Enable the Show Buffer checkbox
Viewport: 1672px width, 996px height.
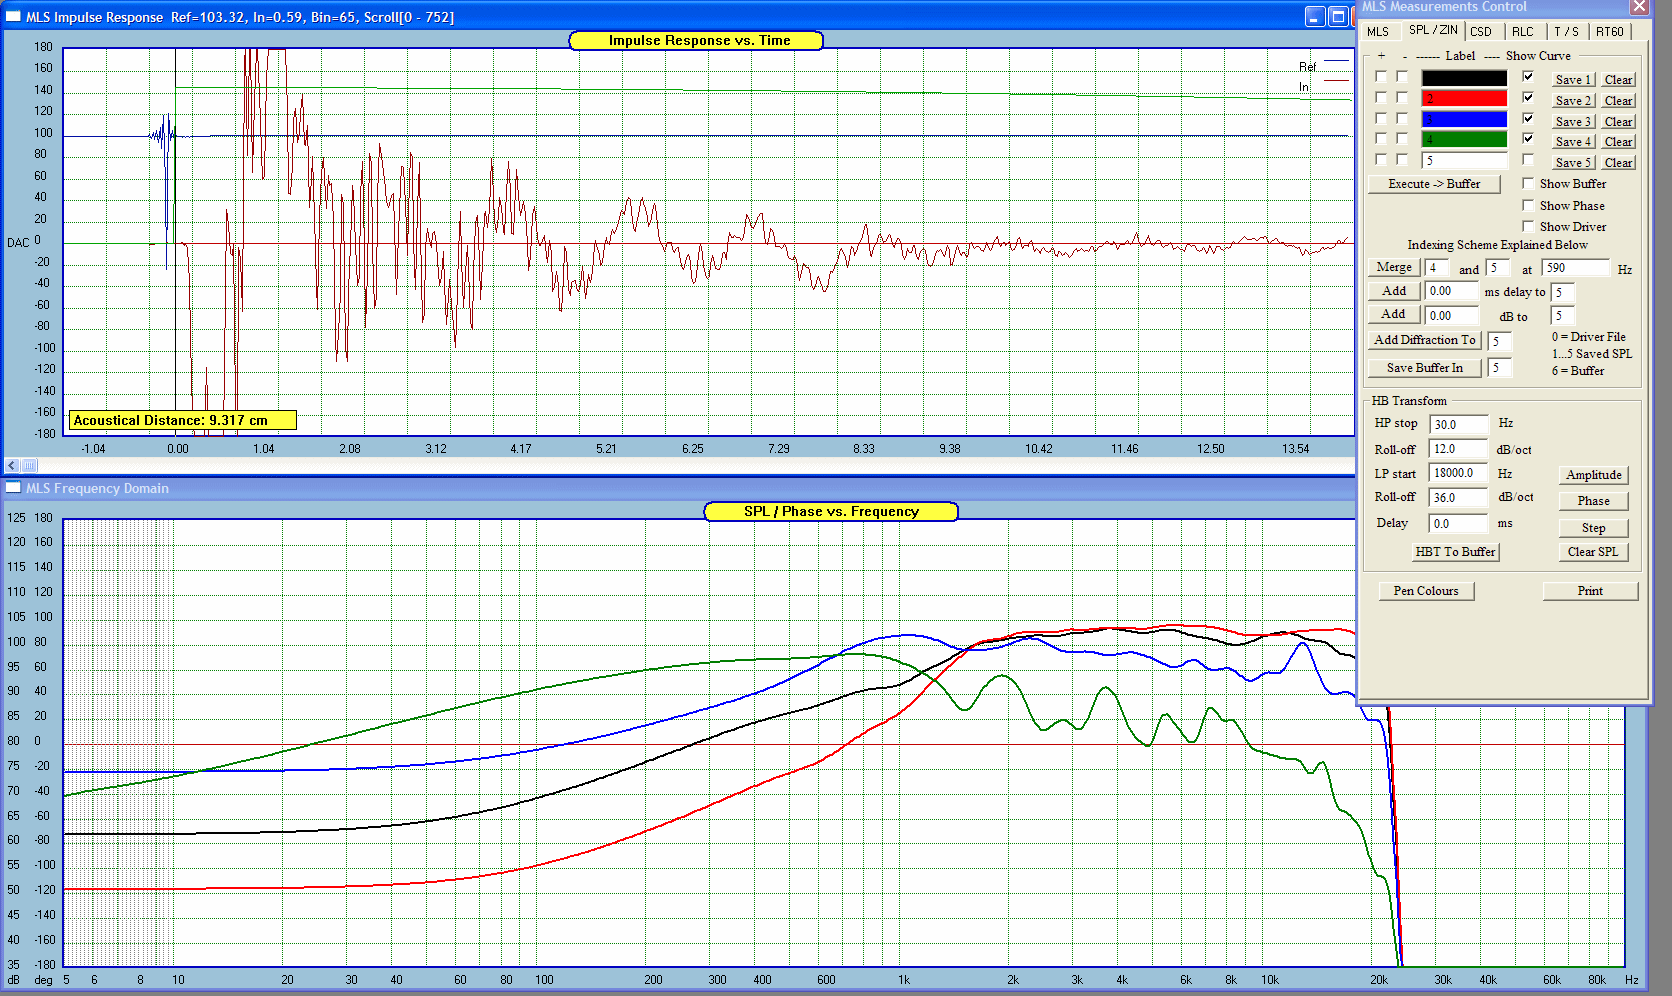[1528, 183]
